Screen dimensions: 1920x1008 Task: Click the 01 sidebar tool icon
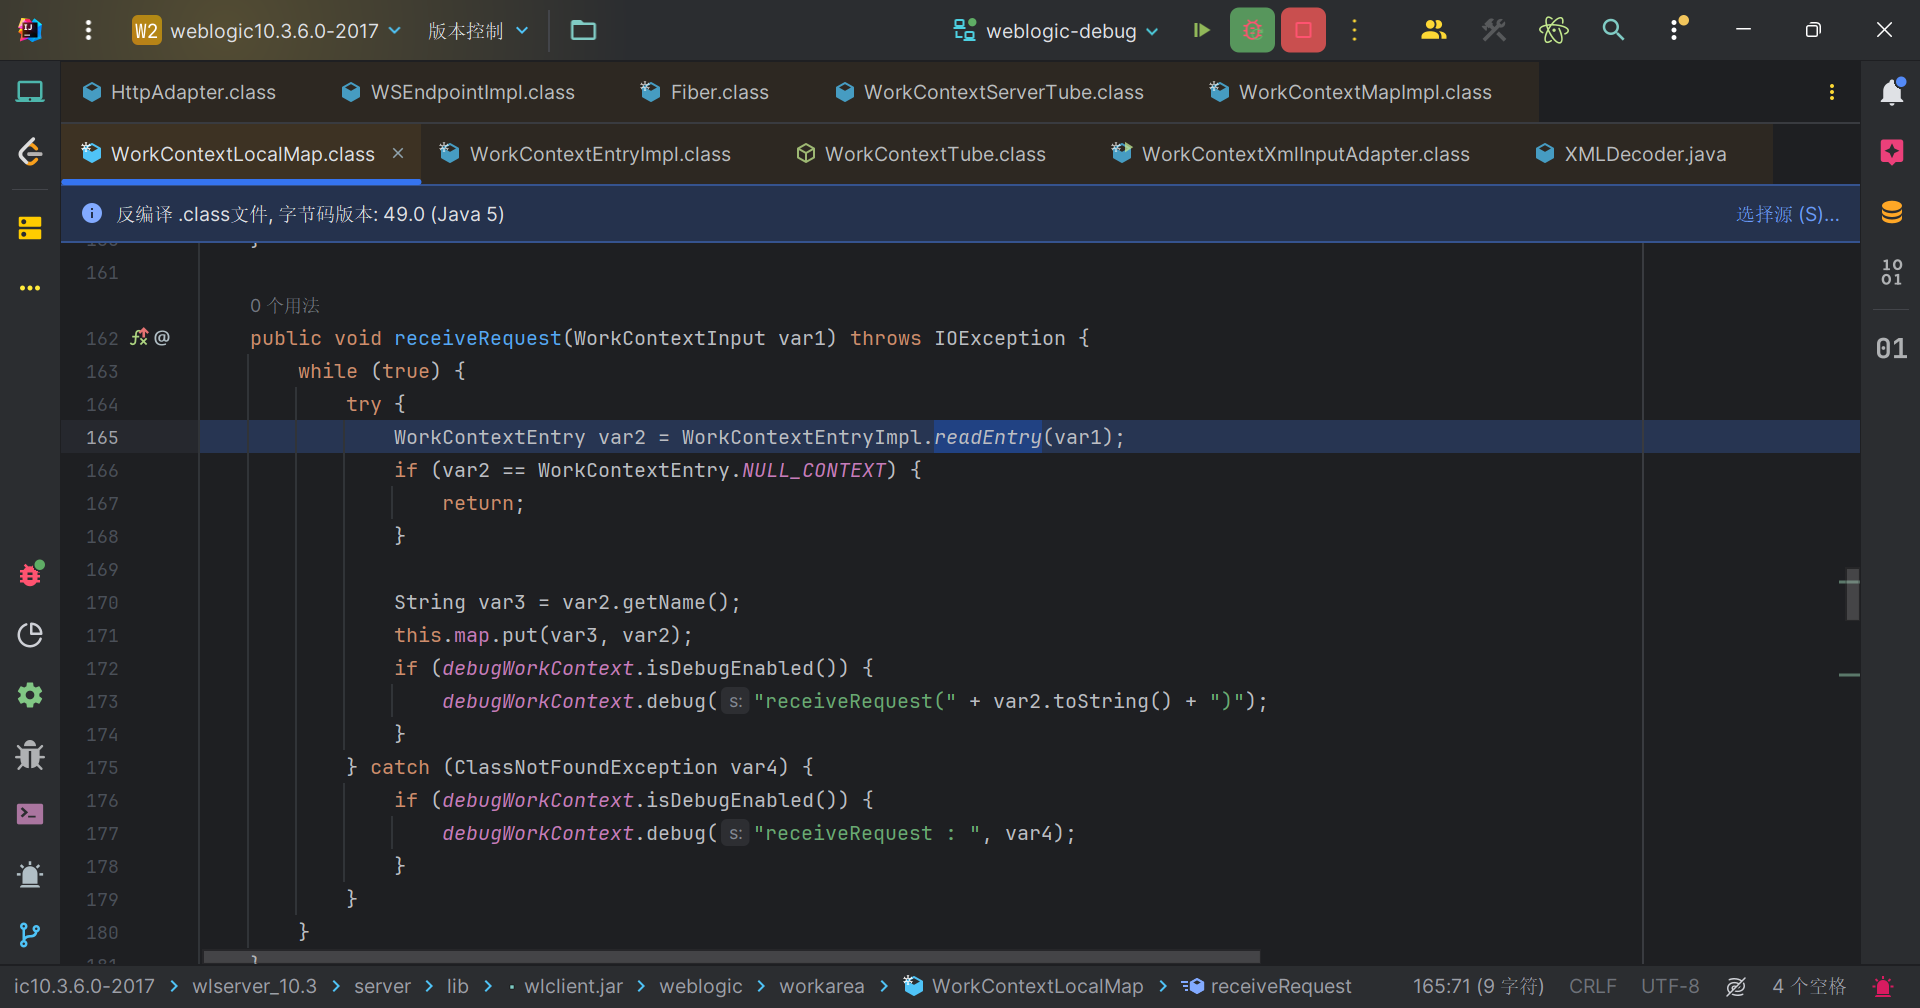pyautogui.click(x=1891, y=348)
